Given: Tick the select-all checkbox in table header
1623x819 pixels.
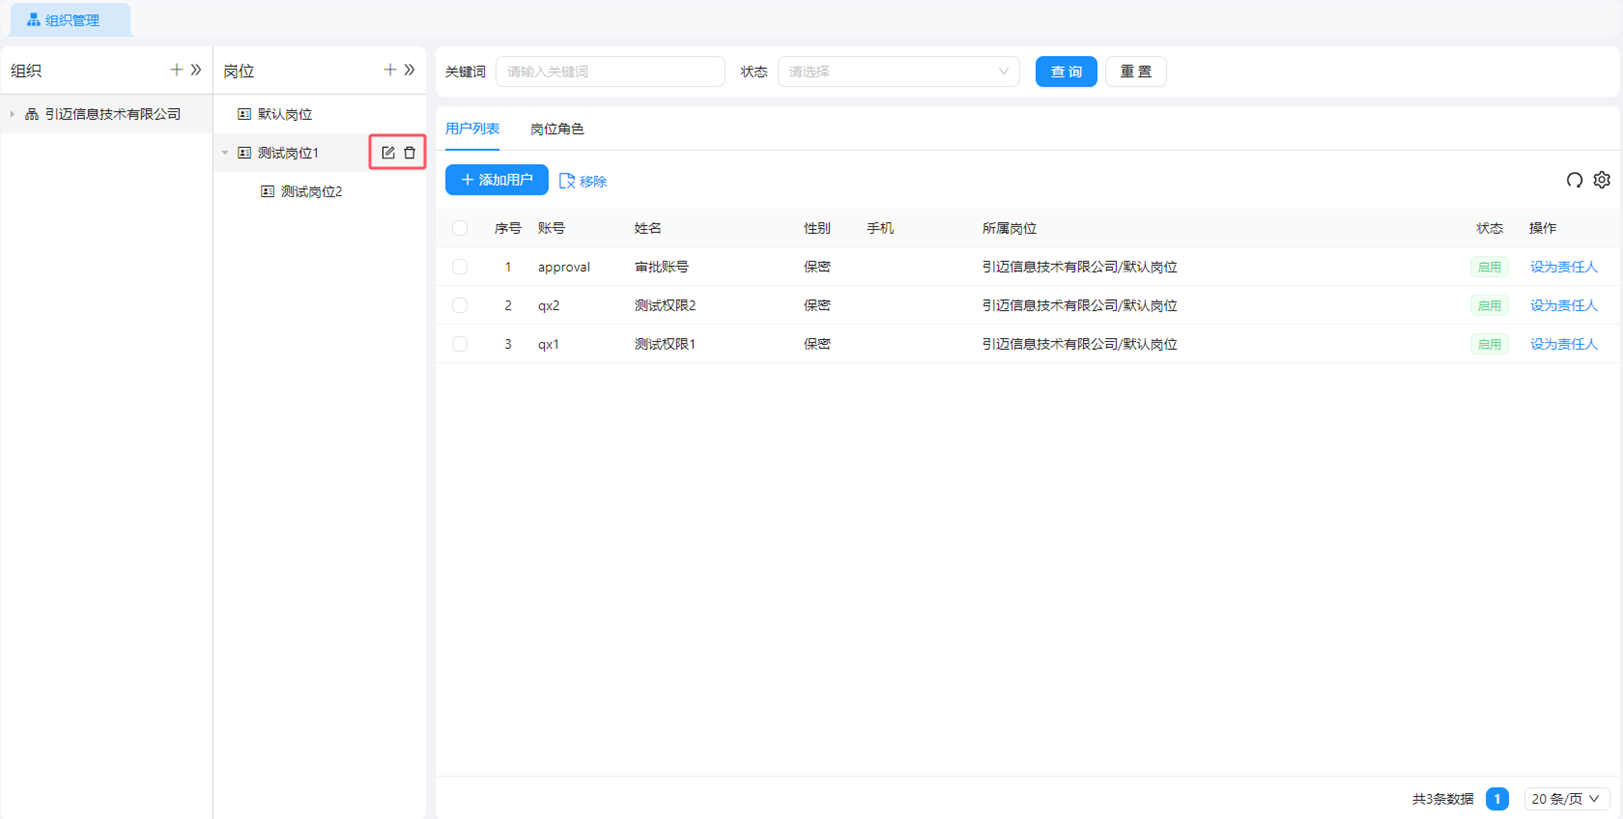Looking at the screenshot, I should (460, 229).
